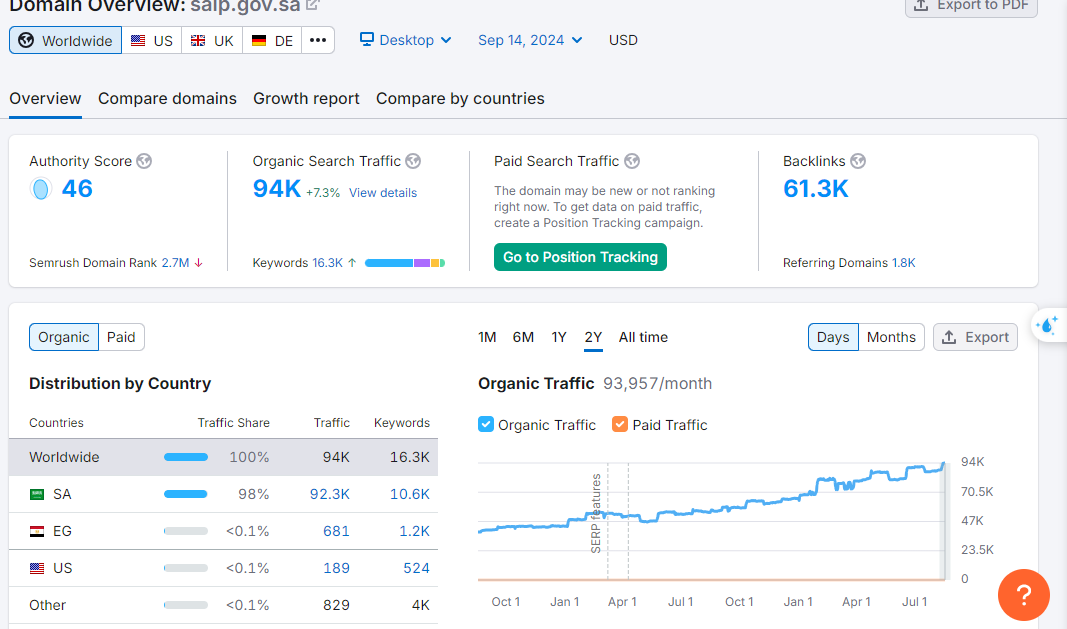Click the external link icon beside the domain name
This screenshot has height=629, width=1067.
313,5
